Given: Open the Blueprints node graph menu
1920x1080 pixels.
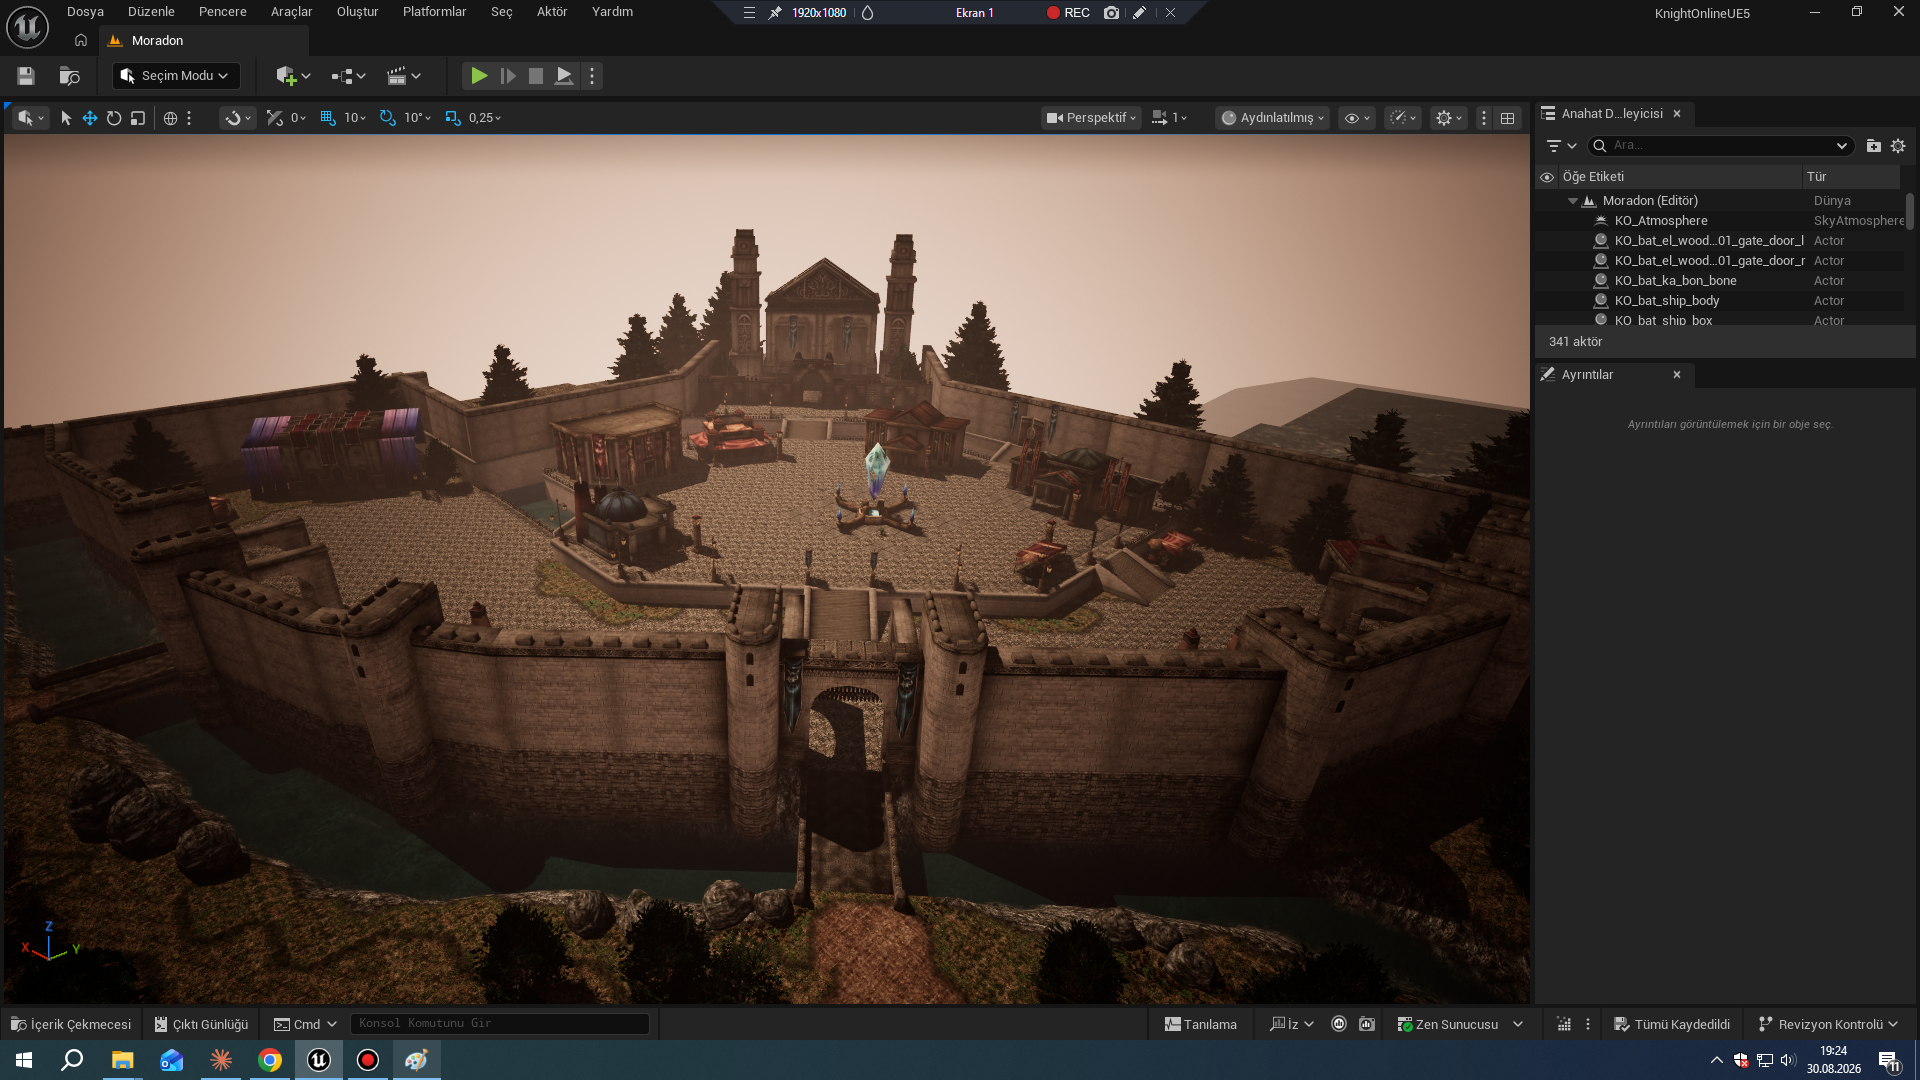Looking at the screenshot, I should tap(348, 76).
